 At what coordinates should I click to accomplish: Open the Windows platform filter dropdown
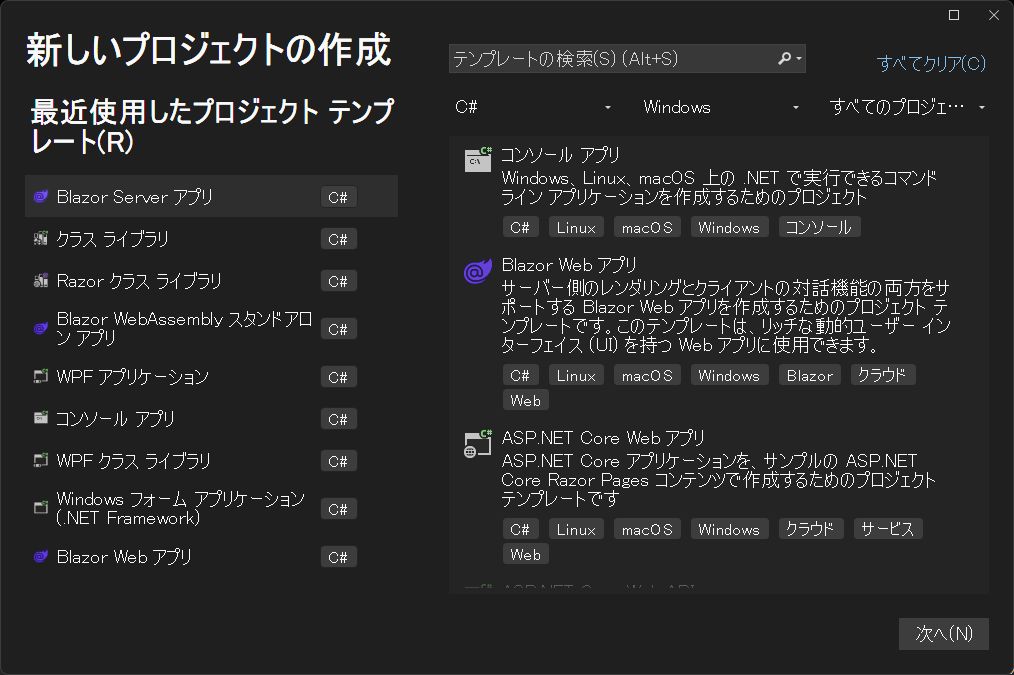(721, 107)
